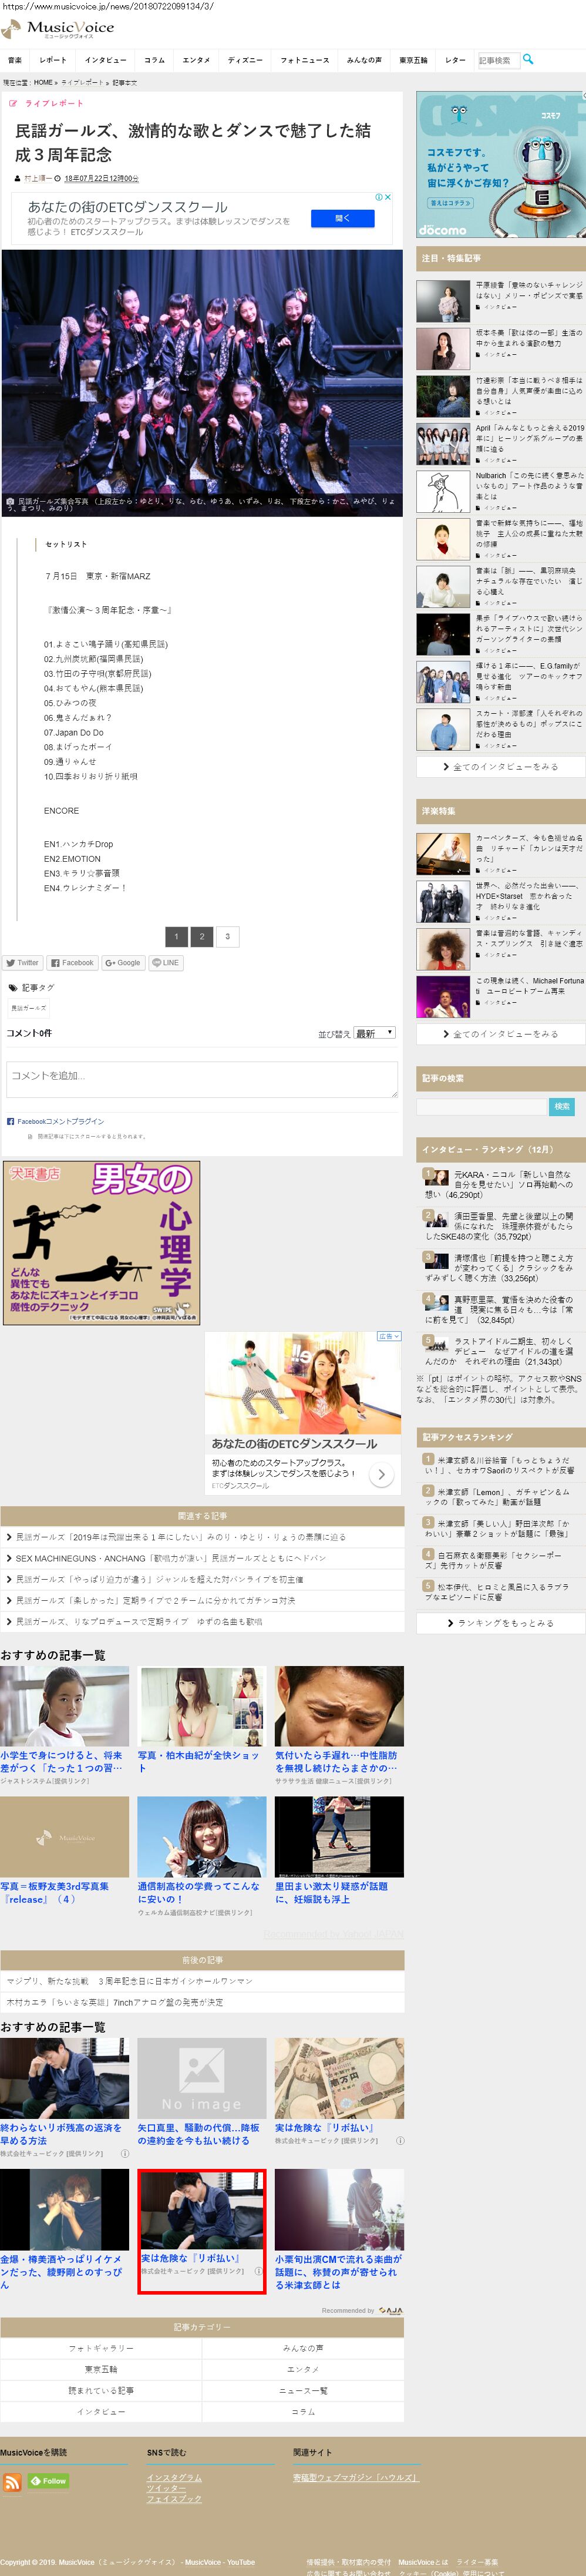Click the search magnifier icon in the navigation bar

(x=528, y=59)
